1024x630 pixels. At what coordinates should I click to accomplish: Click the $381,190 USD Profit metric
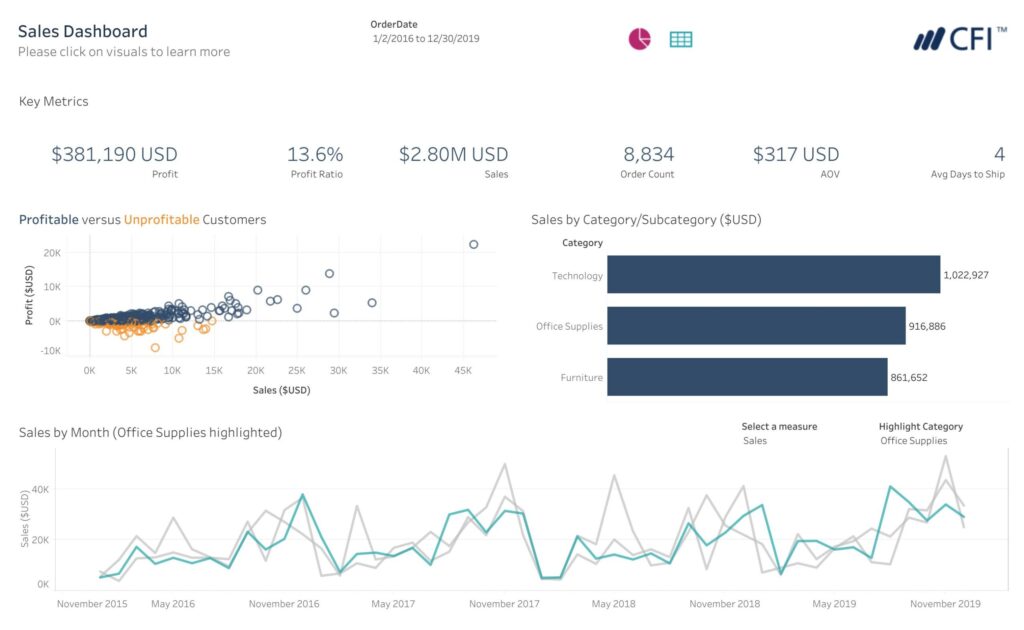(x=115, y=154)
